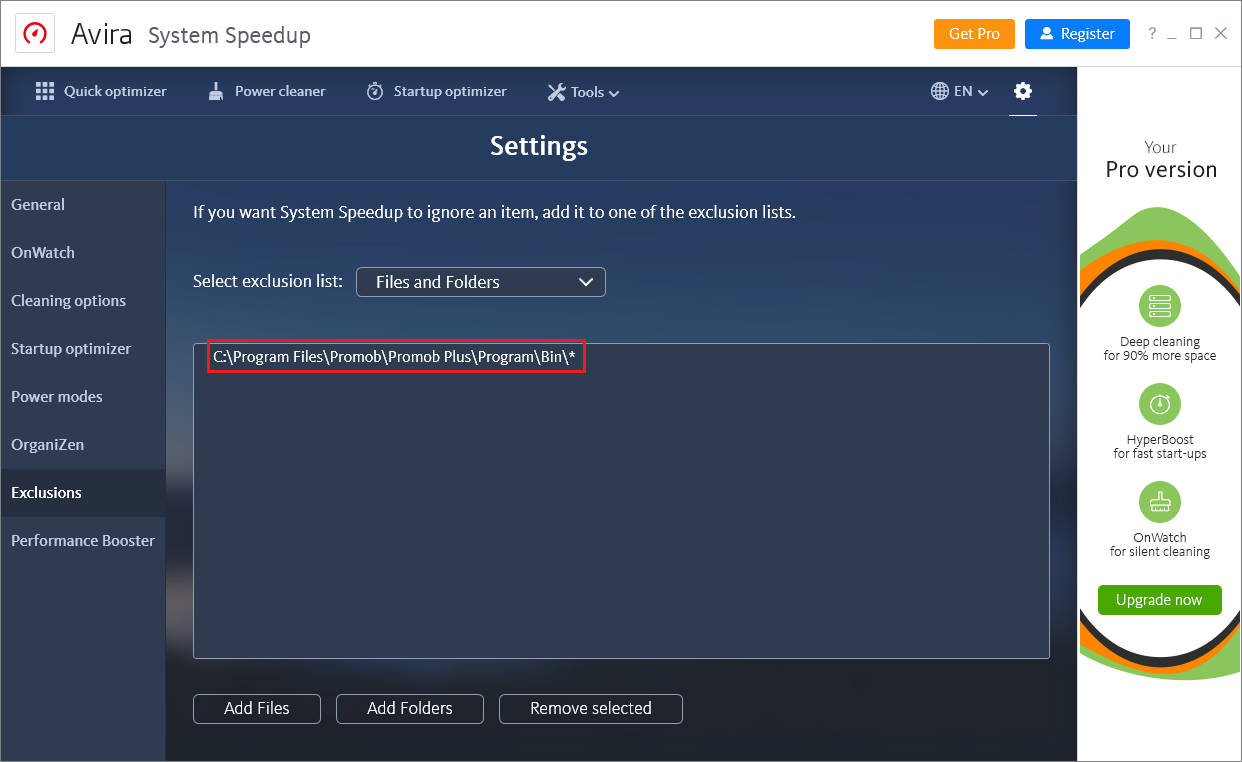1242x762 pixels.
Task: Open the Power cleaner tab
Action: (x=267, y=91)
